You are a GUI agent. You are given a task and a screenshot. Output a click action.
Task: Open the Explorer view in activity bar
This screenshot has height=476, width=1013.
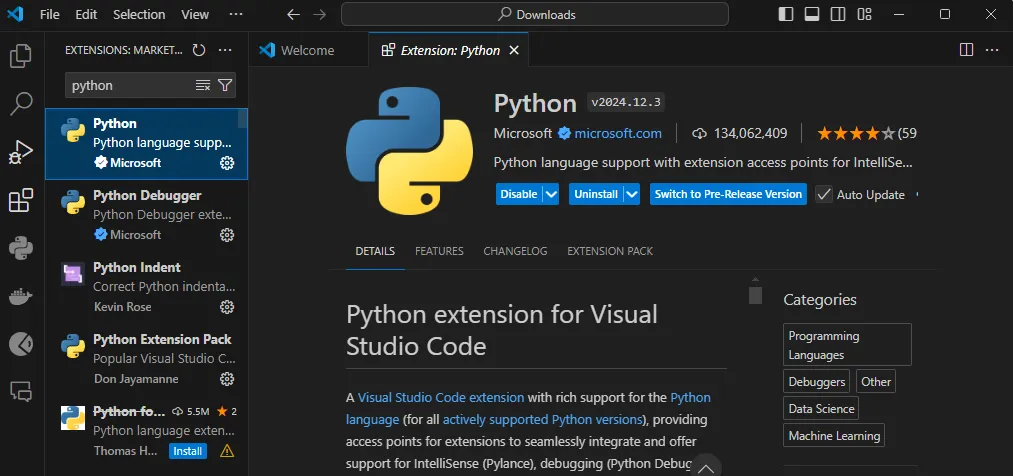click(x=21, y=56)
